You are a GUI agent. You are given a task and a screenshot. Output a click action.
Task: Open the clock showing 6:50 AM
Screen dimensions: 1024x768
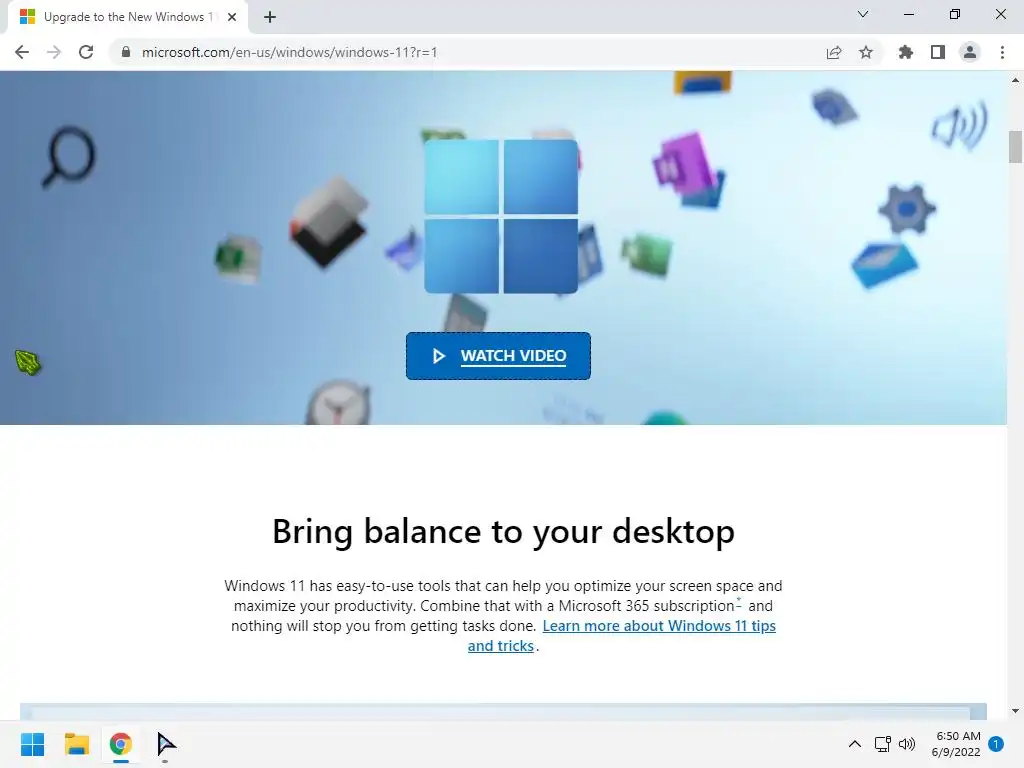coord(956,744)
